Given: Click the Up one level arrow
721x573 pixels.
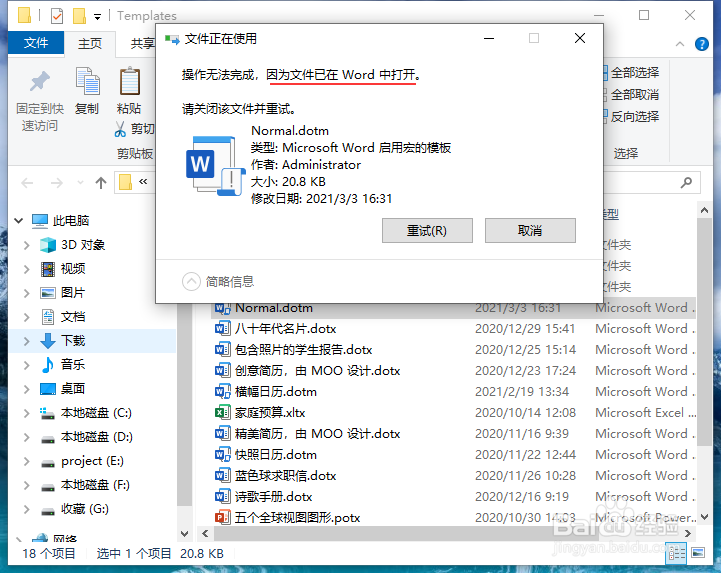Looking at the screenshot, I should 101,183.
